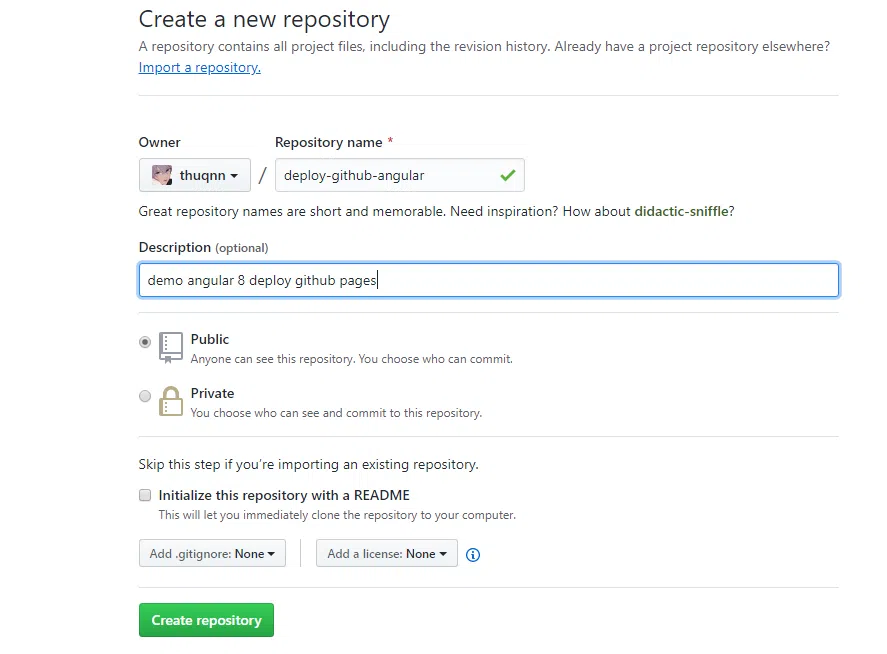Click the 'Create a new repository' heading
Screen dimensions: 887x654
(x=264, y=20)
